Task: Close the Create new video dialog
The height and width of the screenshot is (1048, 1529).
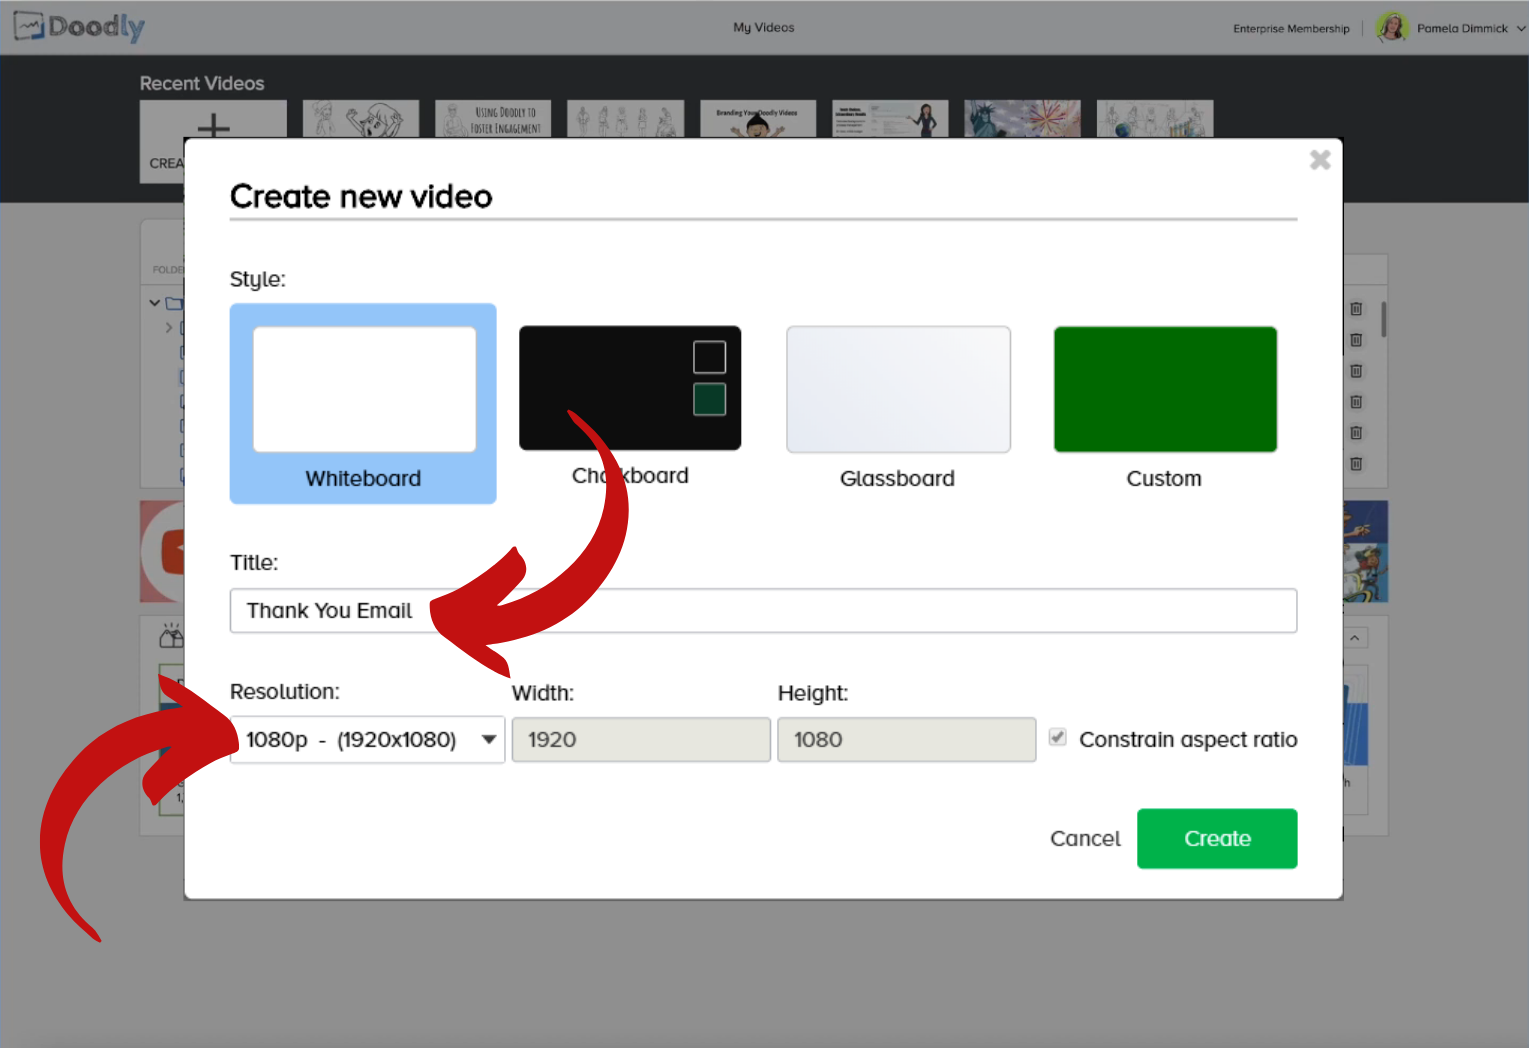Action: (x=1320, y=160)
